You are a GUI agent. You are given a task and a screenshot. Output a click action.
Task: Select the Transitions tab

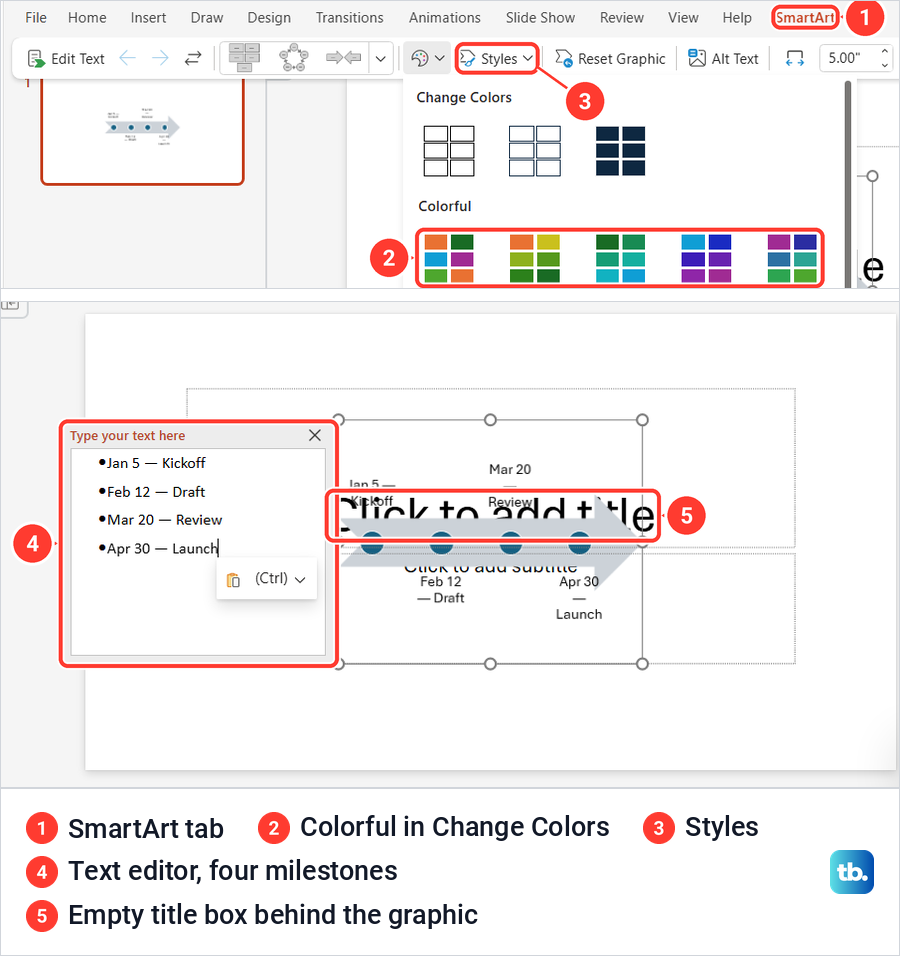coord(349,18)
